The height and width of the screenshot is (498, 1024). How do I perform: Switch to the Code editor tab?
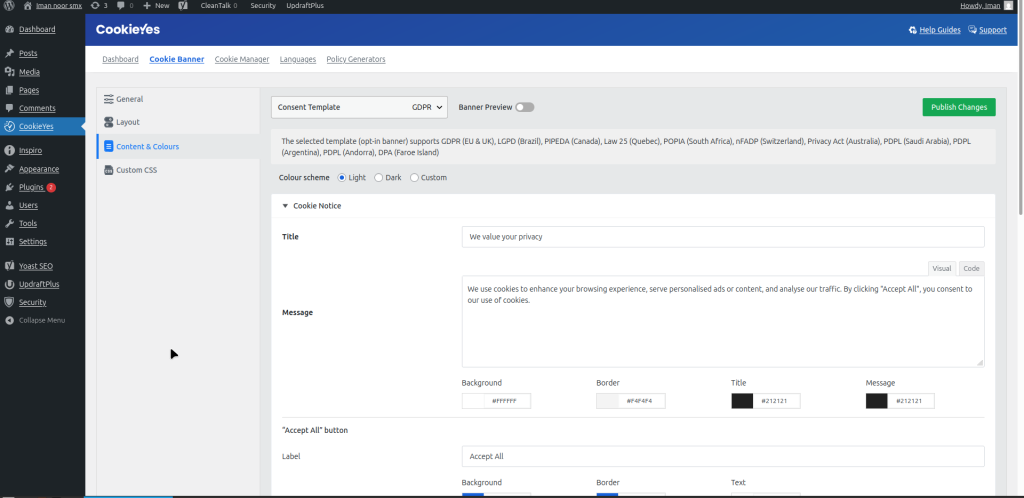(971, 268)
